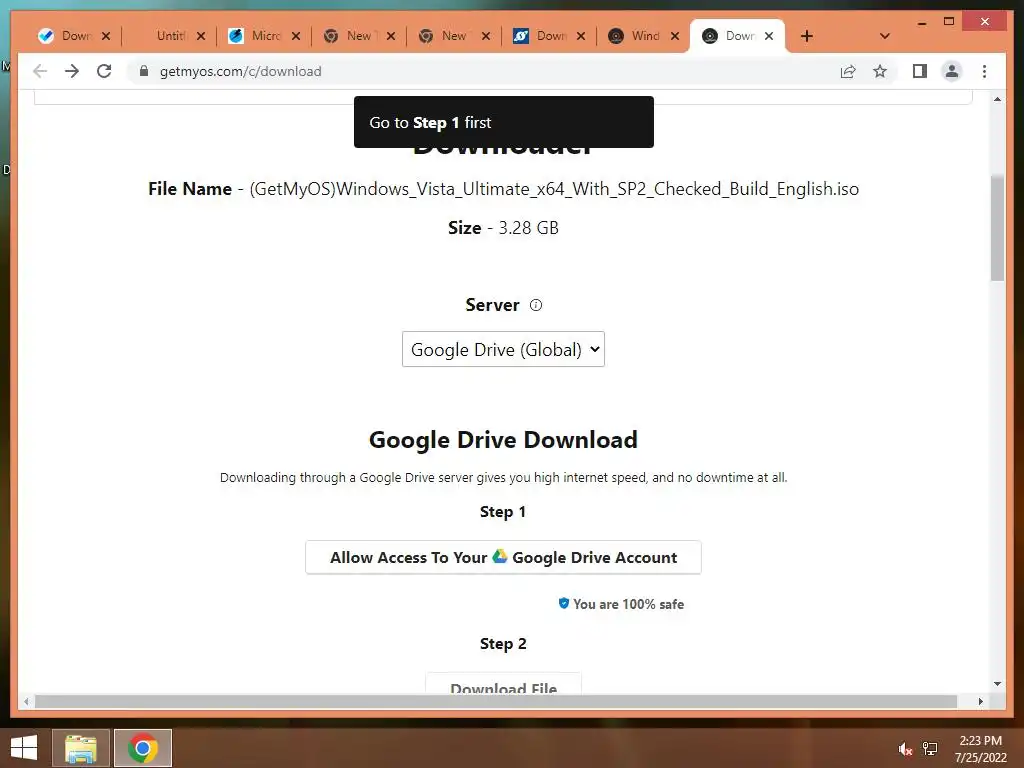
Task: Click the muted volume tray icon
Action: [x=905, y=749]
